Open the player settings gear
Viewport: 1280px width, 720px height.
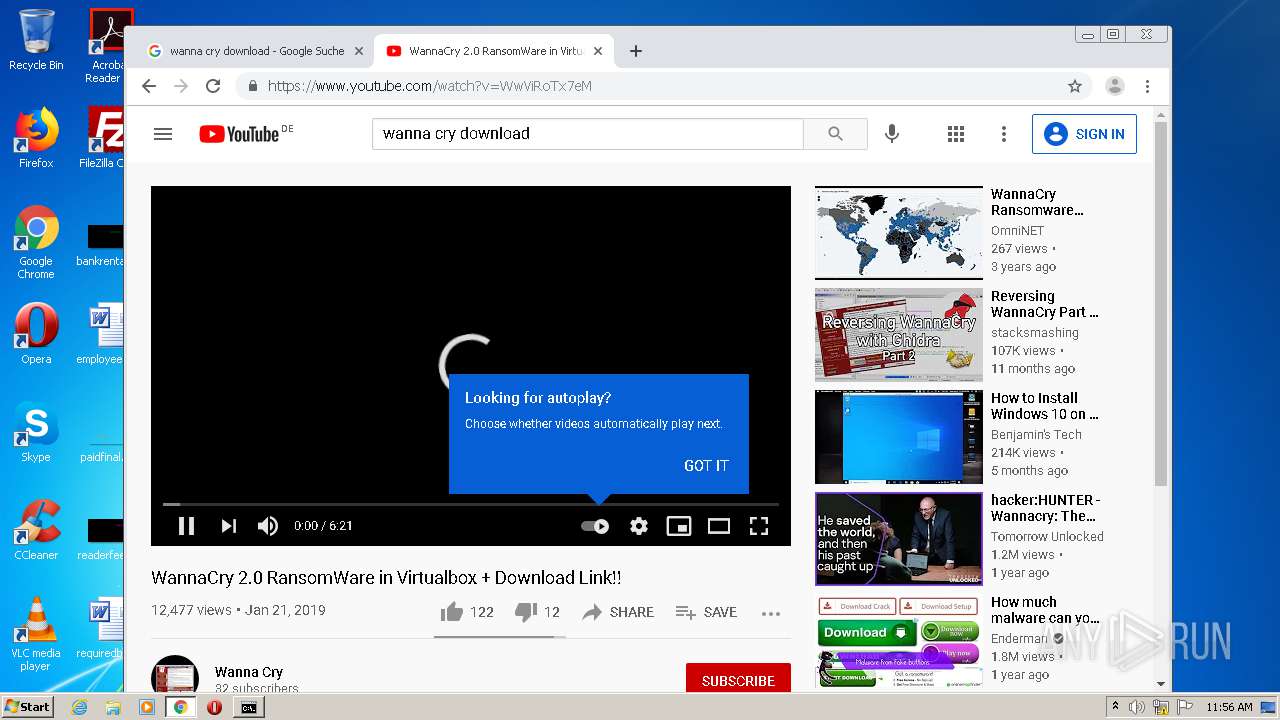[x=639, y=526]
